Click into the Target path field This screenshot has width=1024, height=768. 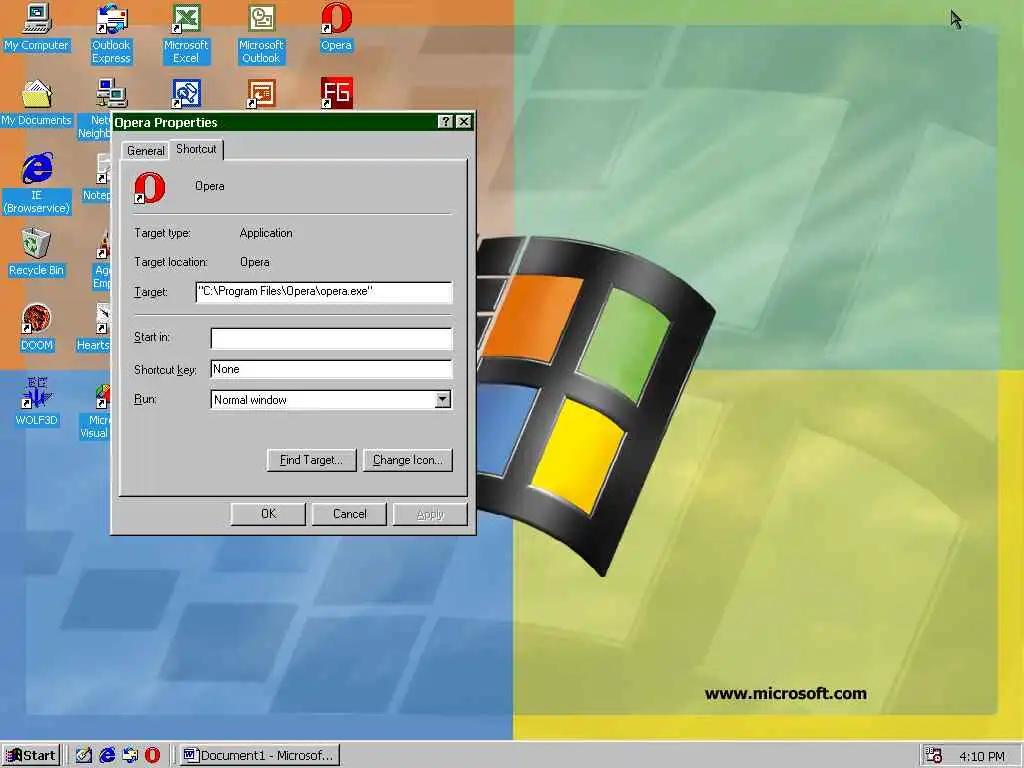tap(324, 292)
